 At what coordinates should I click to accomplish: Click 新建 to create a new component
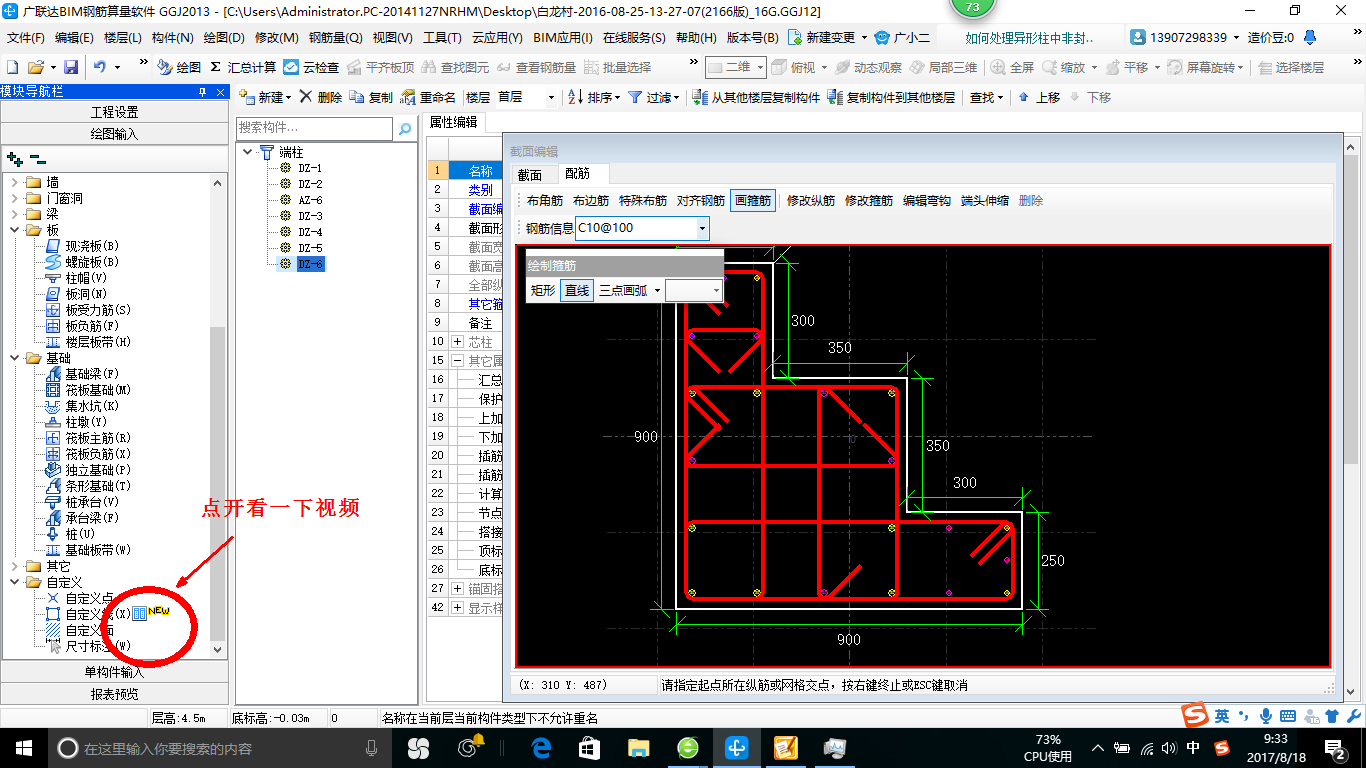coord(265,97)
